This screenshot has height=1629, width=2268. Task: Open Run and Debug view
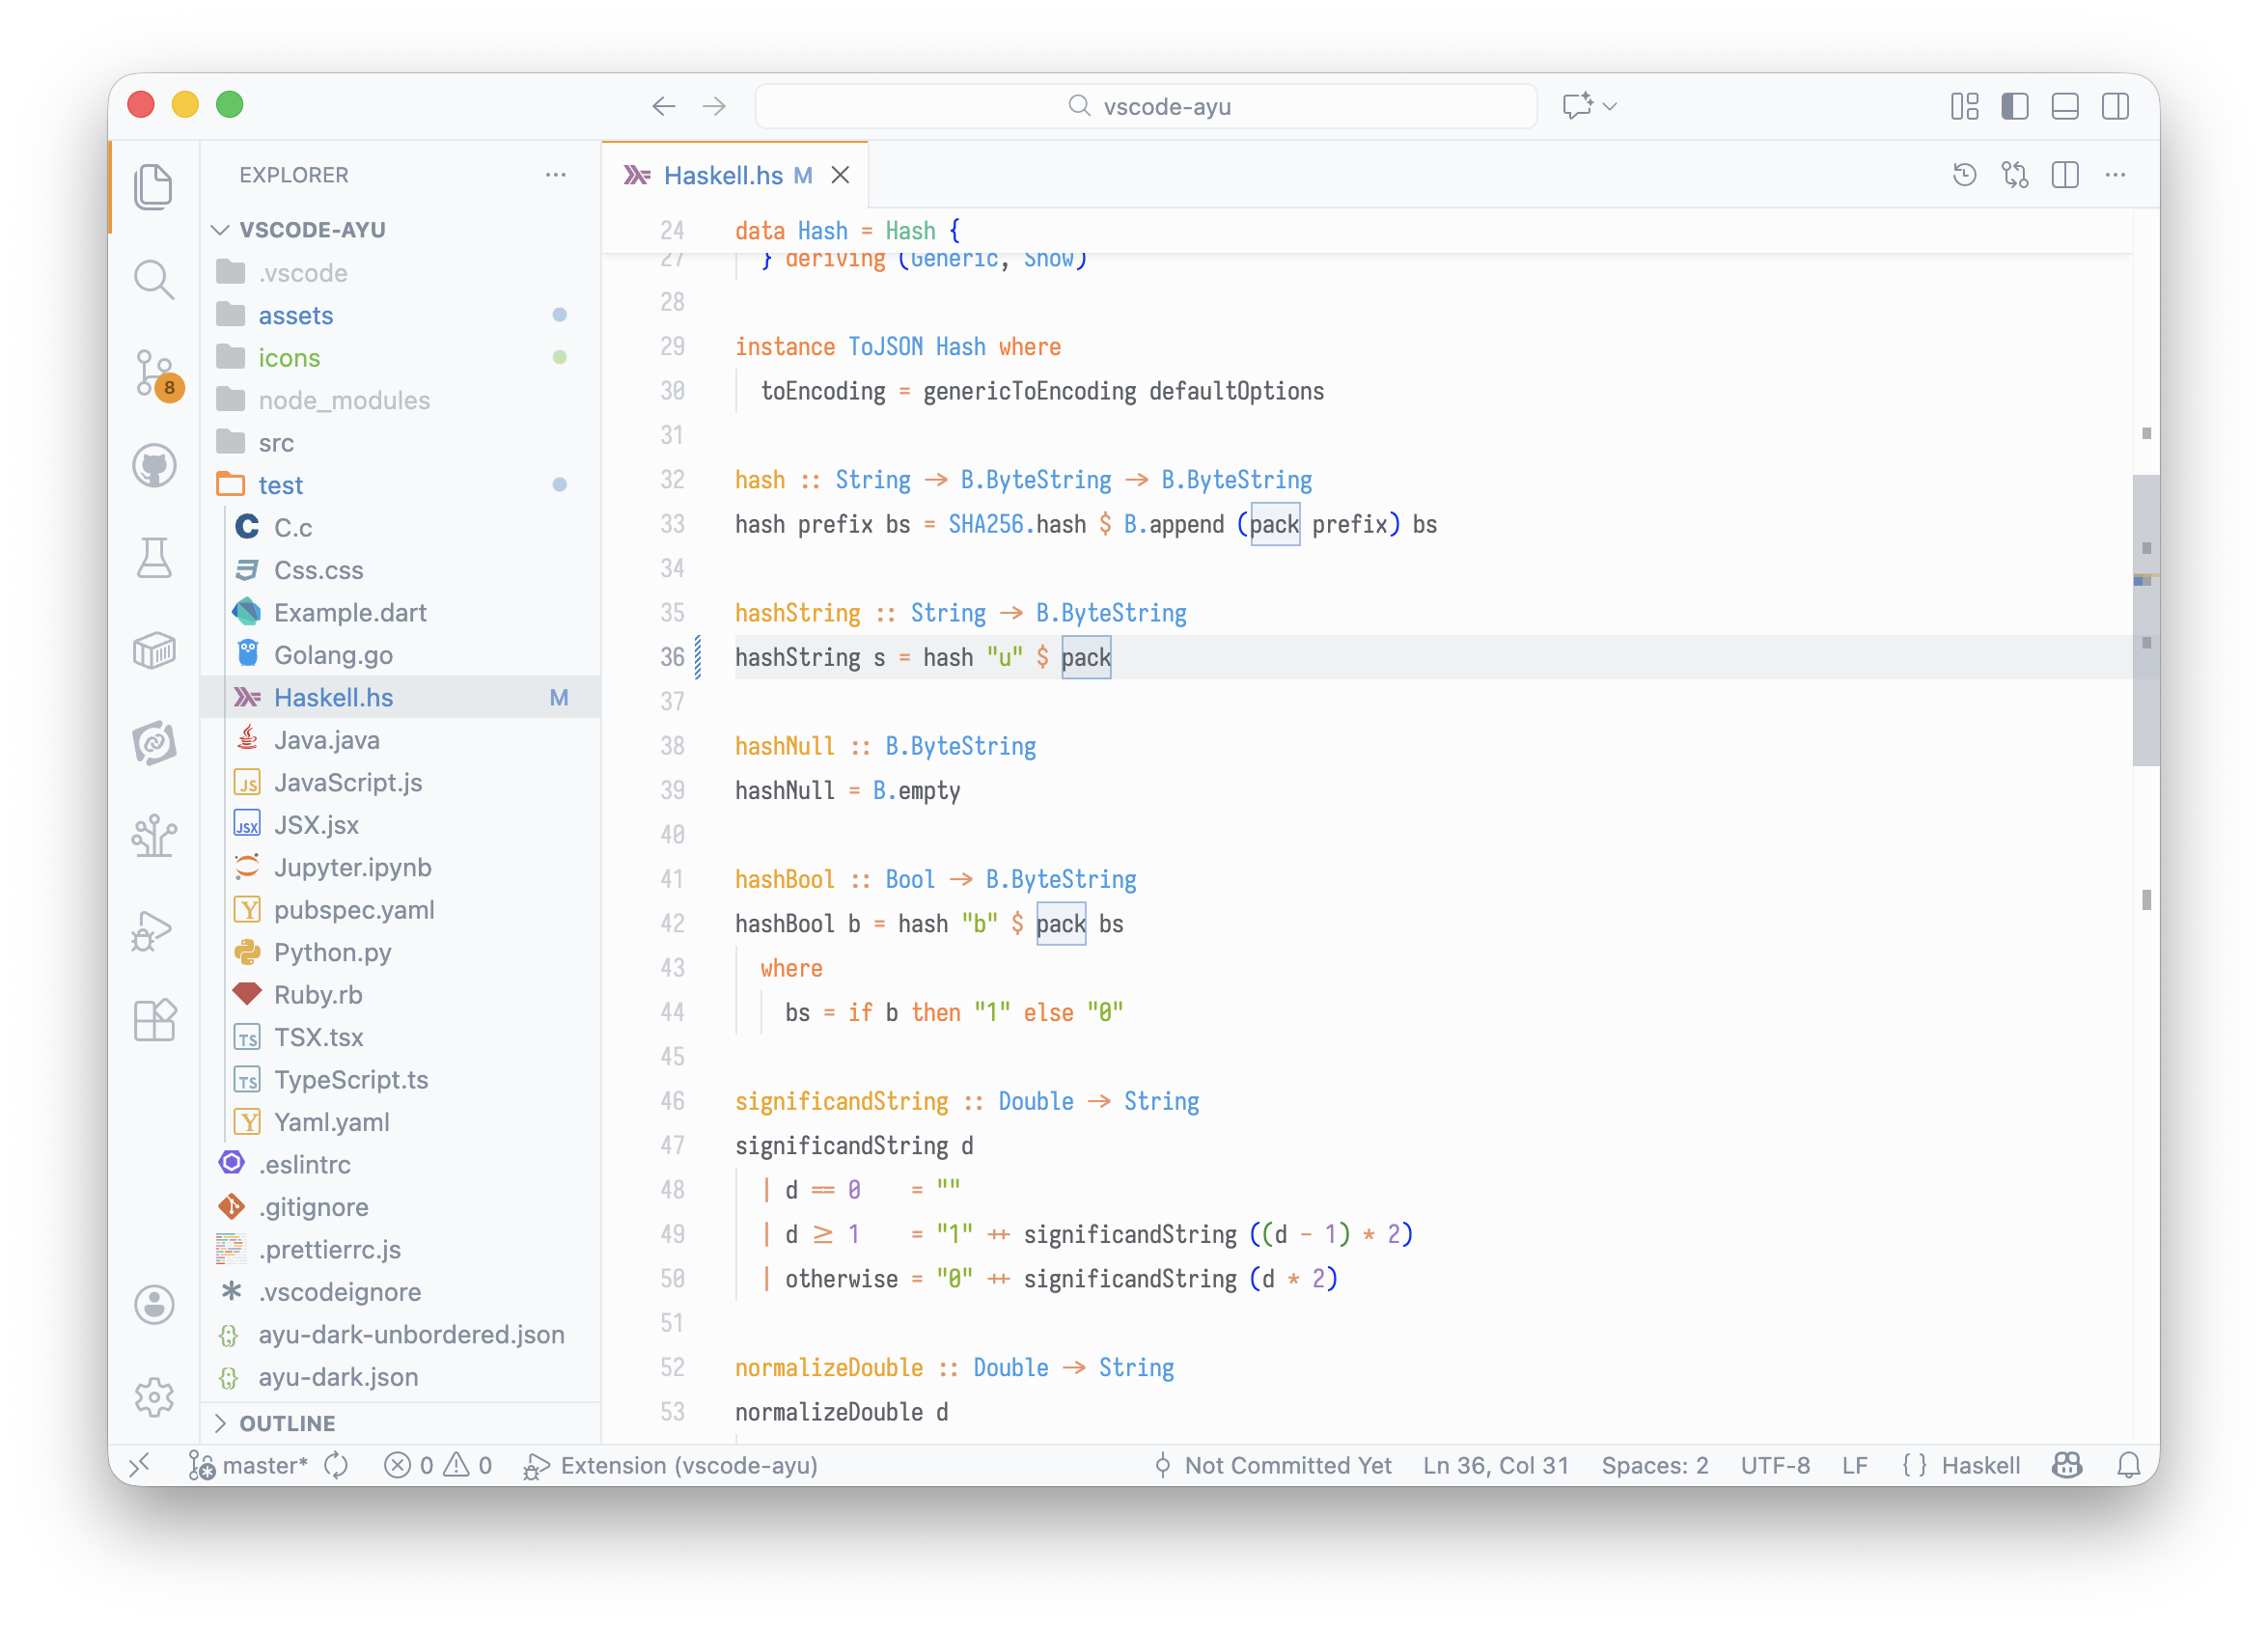click(153, 931)
